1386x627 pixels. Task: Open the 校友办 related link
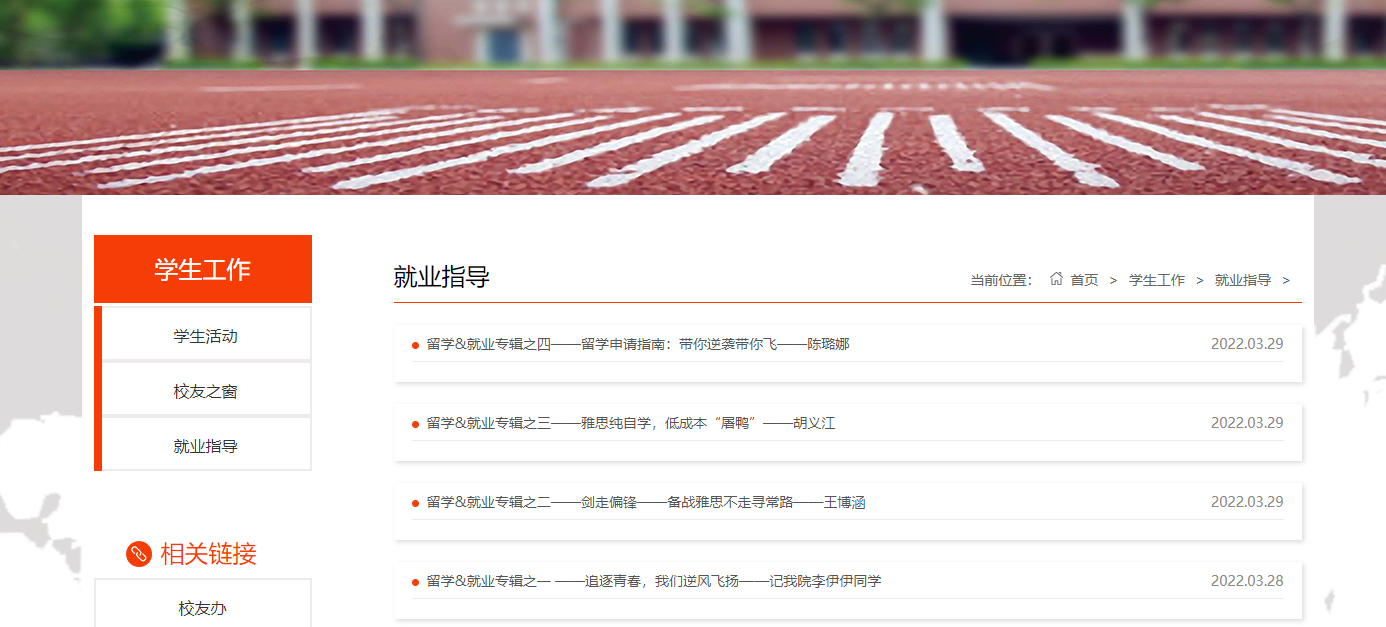[202, 608]
